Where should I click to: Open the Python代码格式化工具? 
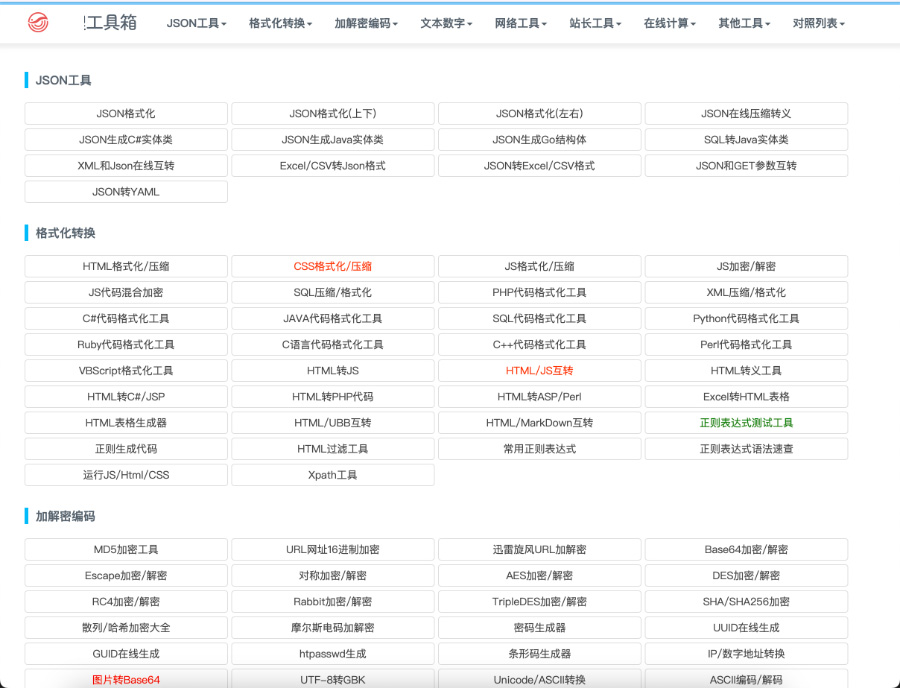746,319
